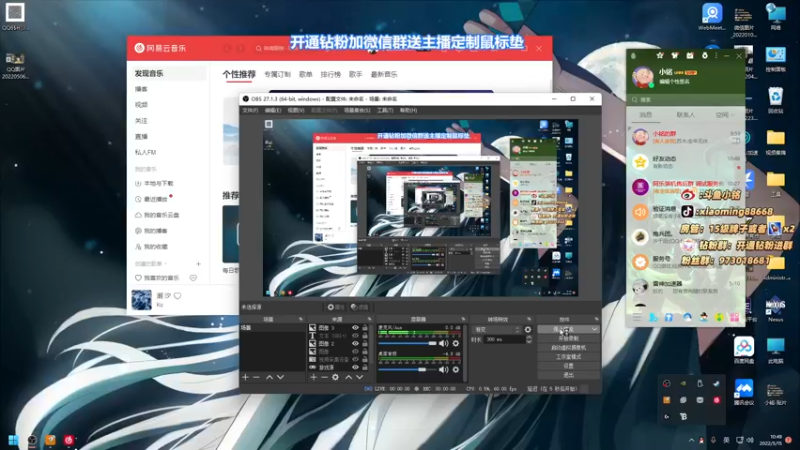Screen dimensions: 800x450
Task: Unlock the 游戏源 source with its lock icon
Action: (365, 367)
